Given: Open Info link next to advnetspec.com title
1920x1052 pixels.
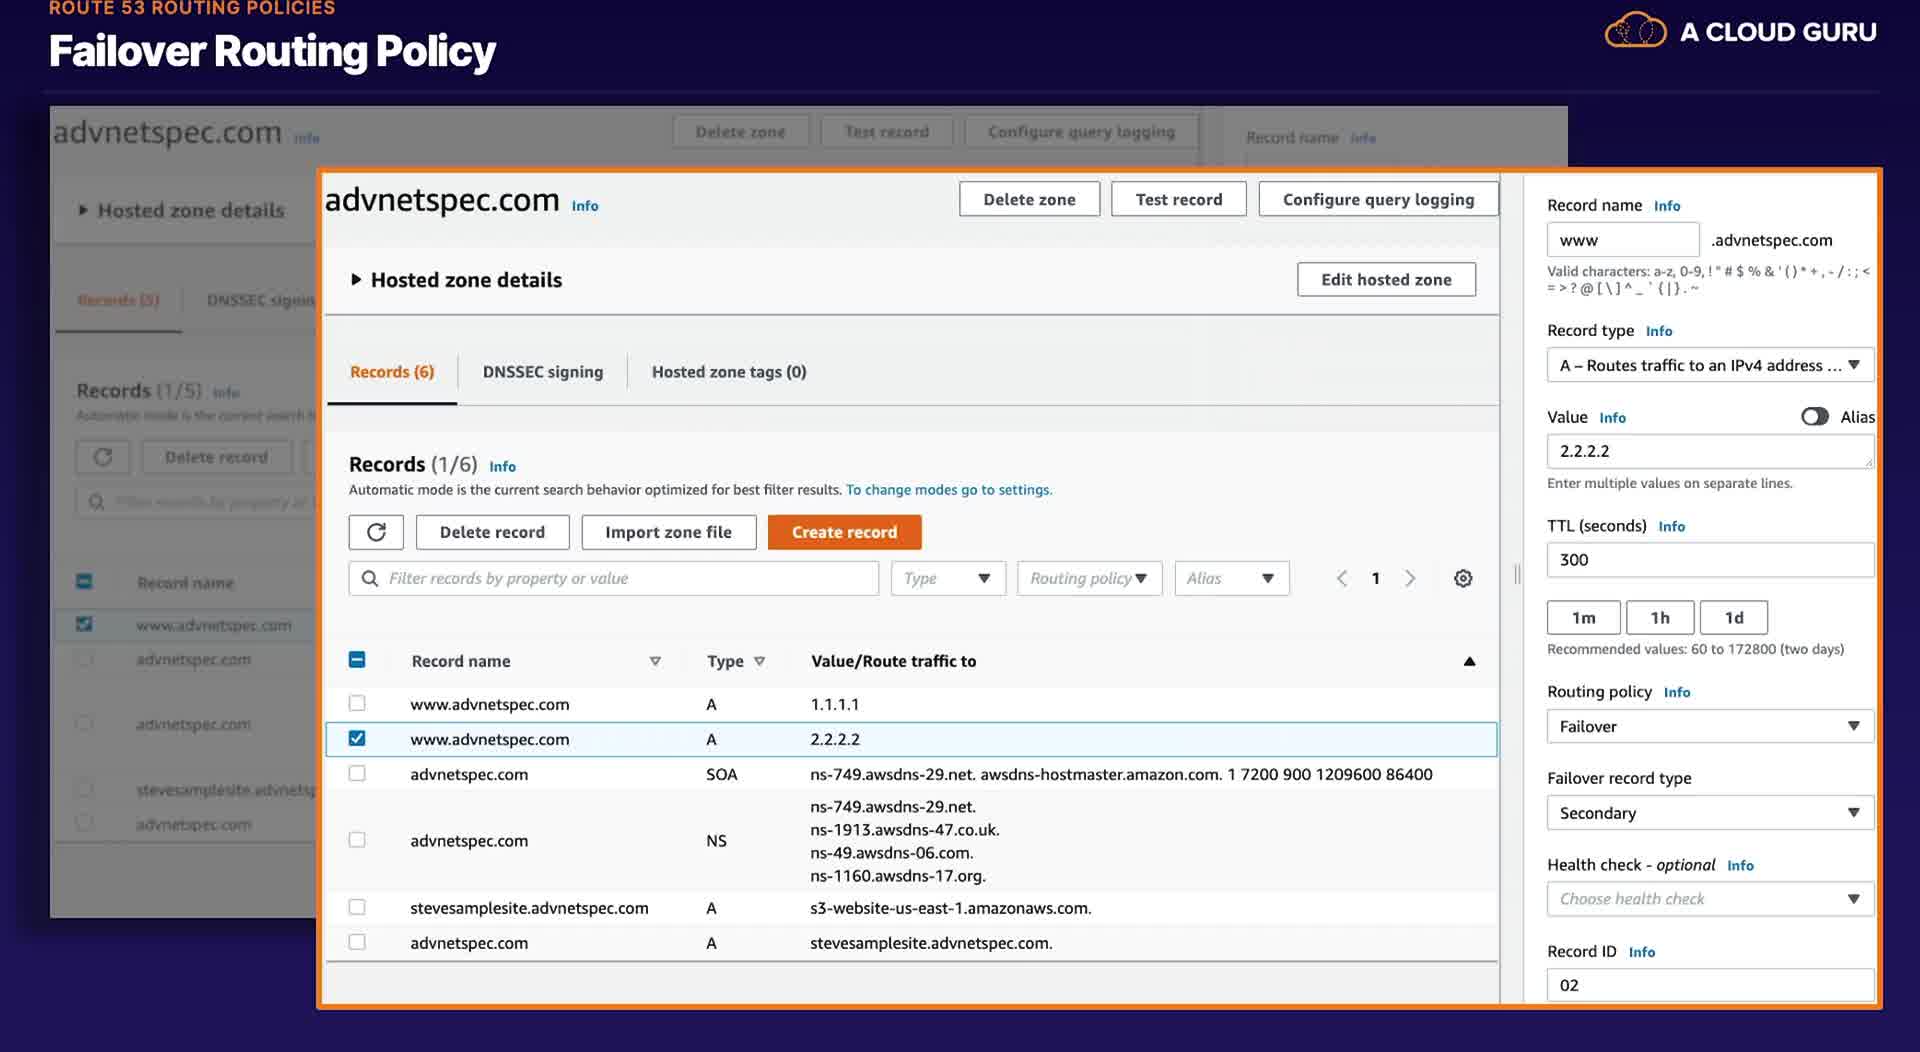Looking at the screenshot, I should coord(585,206).
